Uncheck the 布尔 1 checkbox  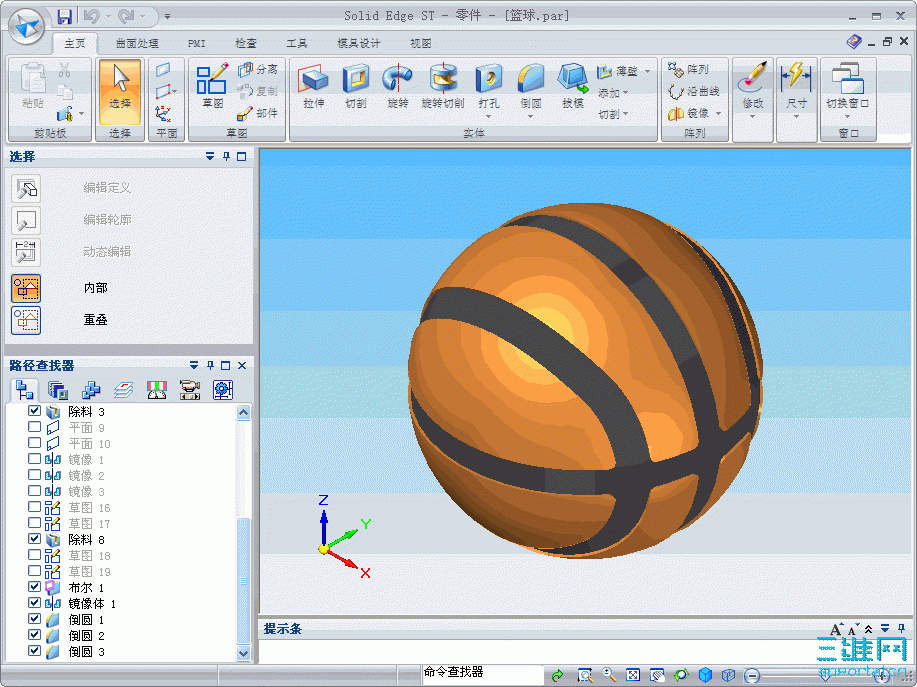point(35,586)
